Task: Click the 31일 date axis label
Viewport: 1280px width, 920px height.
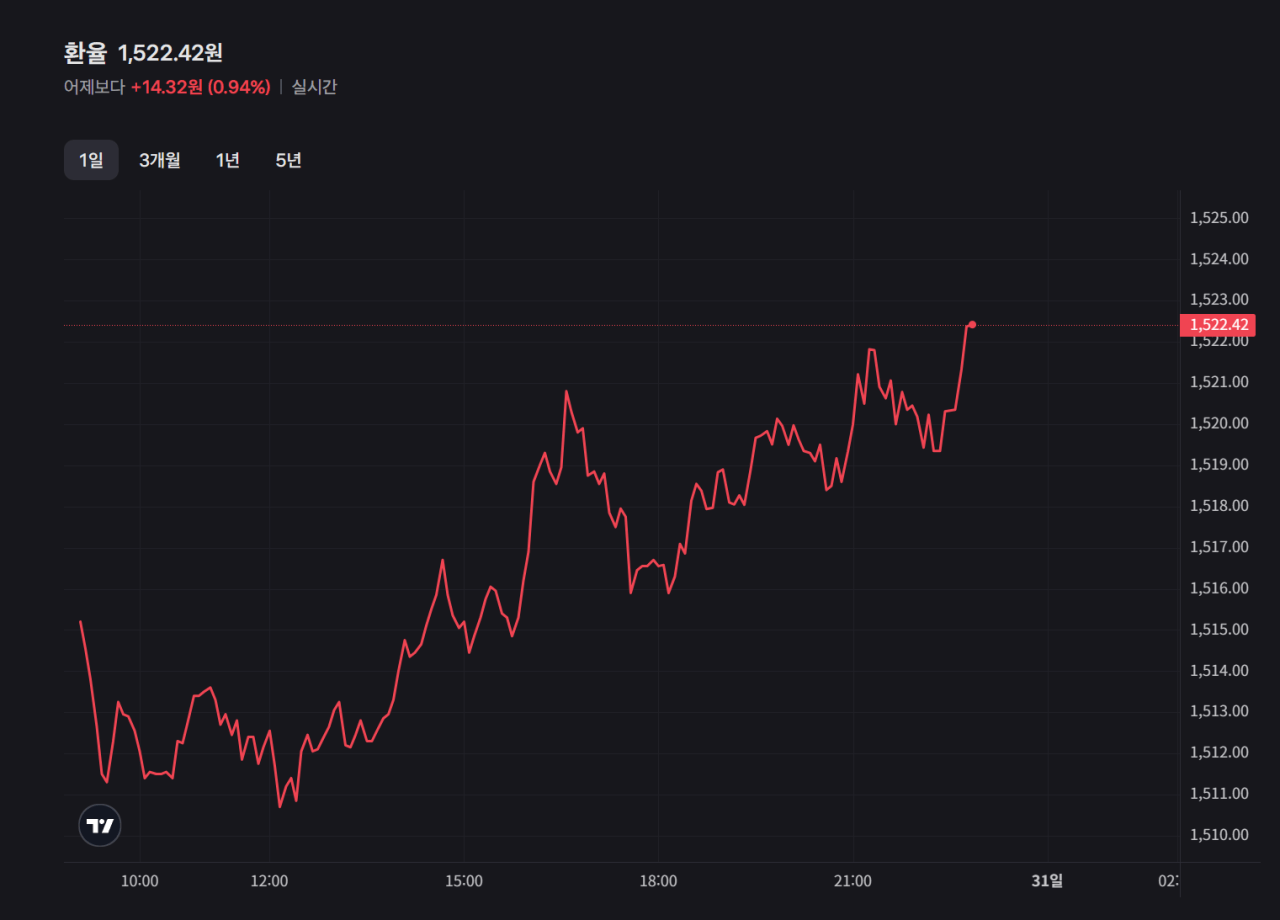Action: tap(1047, 881)
